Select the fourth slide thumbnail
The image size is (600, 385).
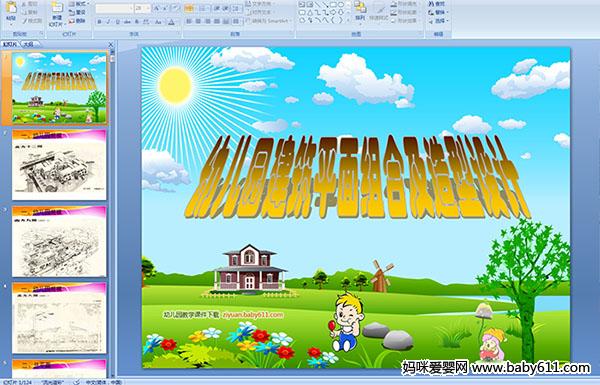[x=59, y=318]
